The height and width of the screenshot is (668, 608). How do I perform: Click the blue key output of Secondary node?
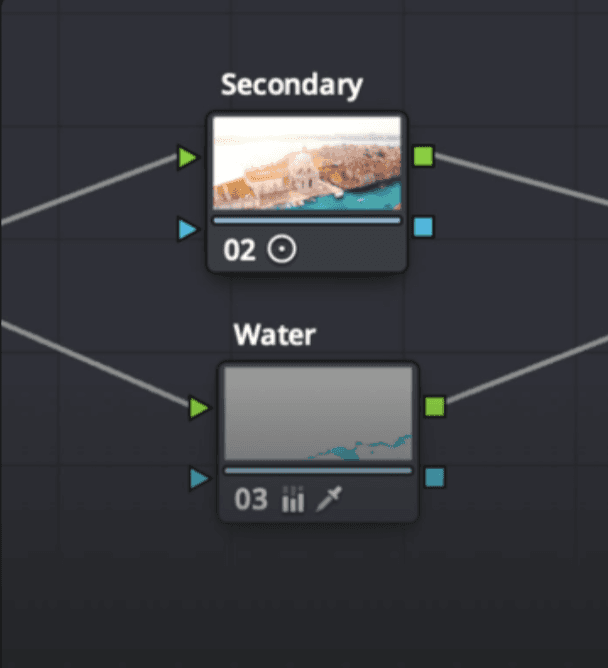(x=423, y=227)
